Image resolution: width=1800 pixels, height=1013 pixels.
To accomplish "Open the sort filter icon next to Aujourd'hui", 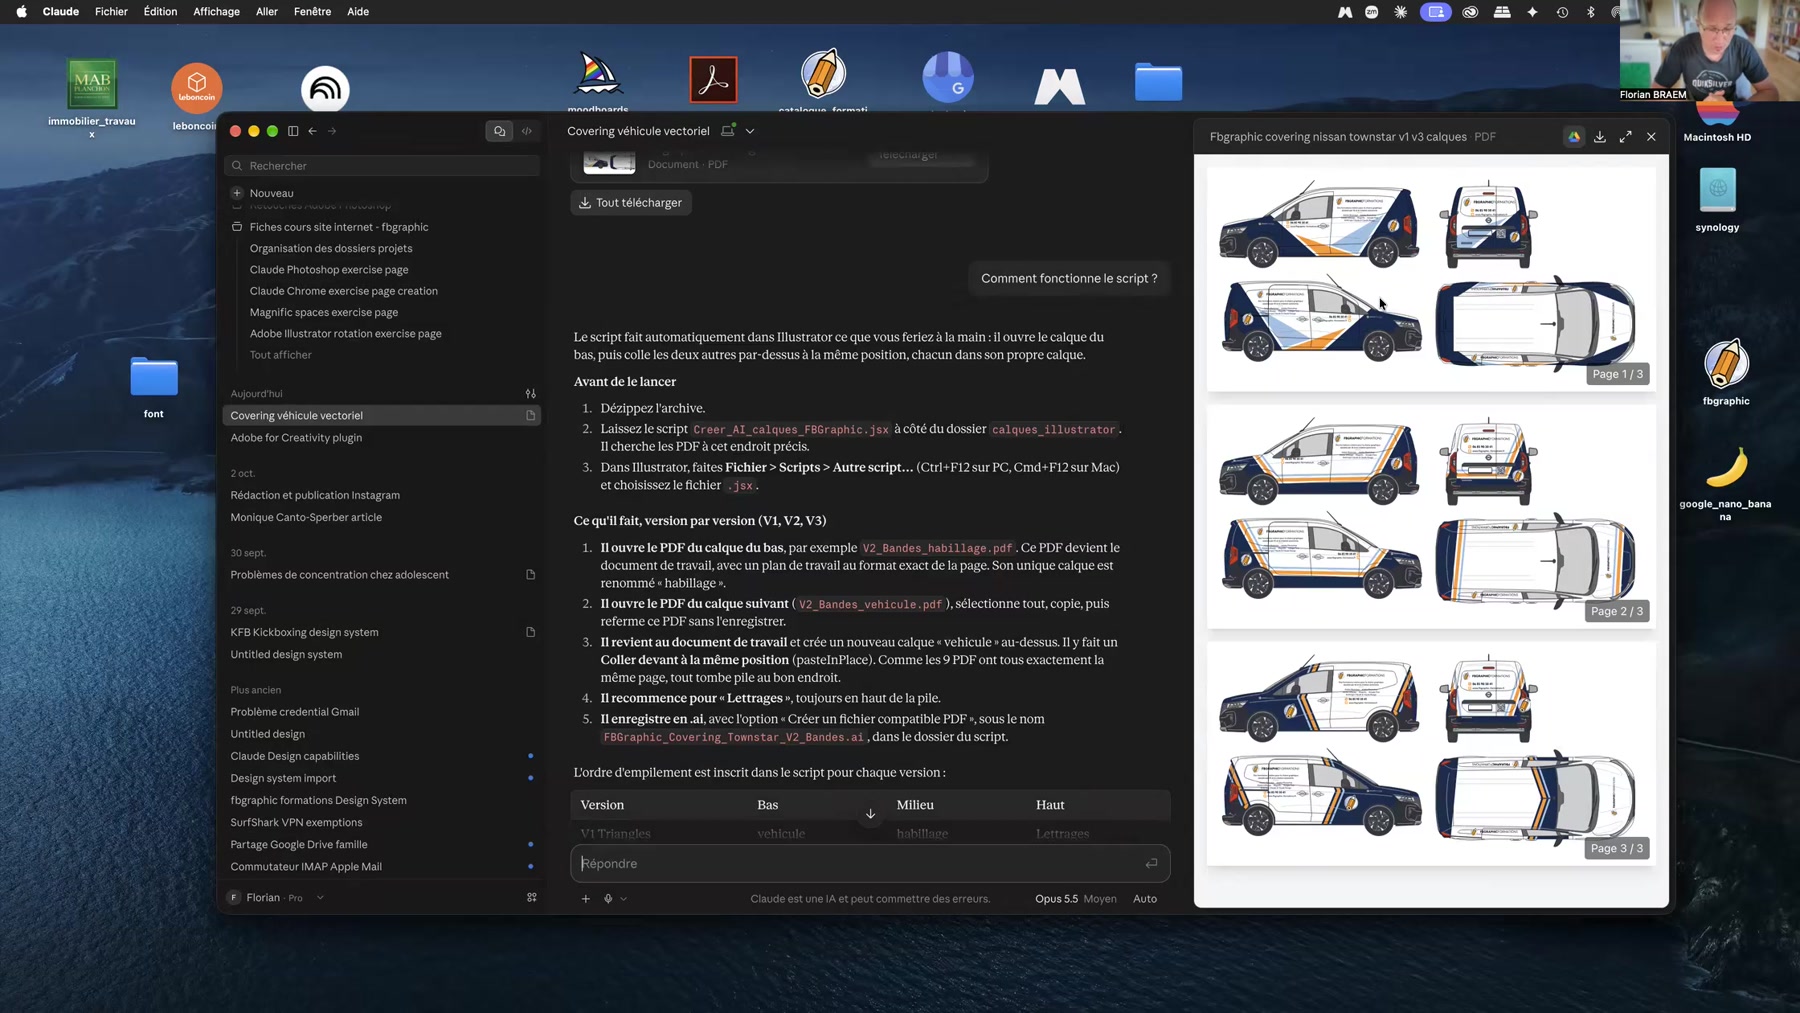I will 531,394.
